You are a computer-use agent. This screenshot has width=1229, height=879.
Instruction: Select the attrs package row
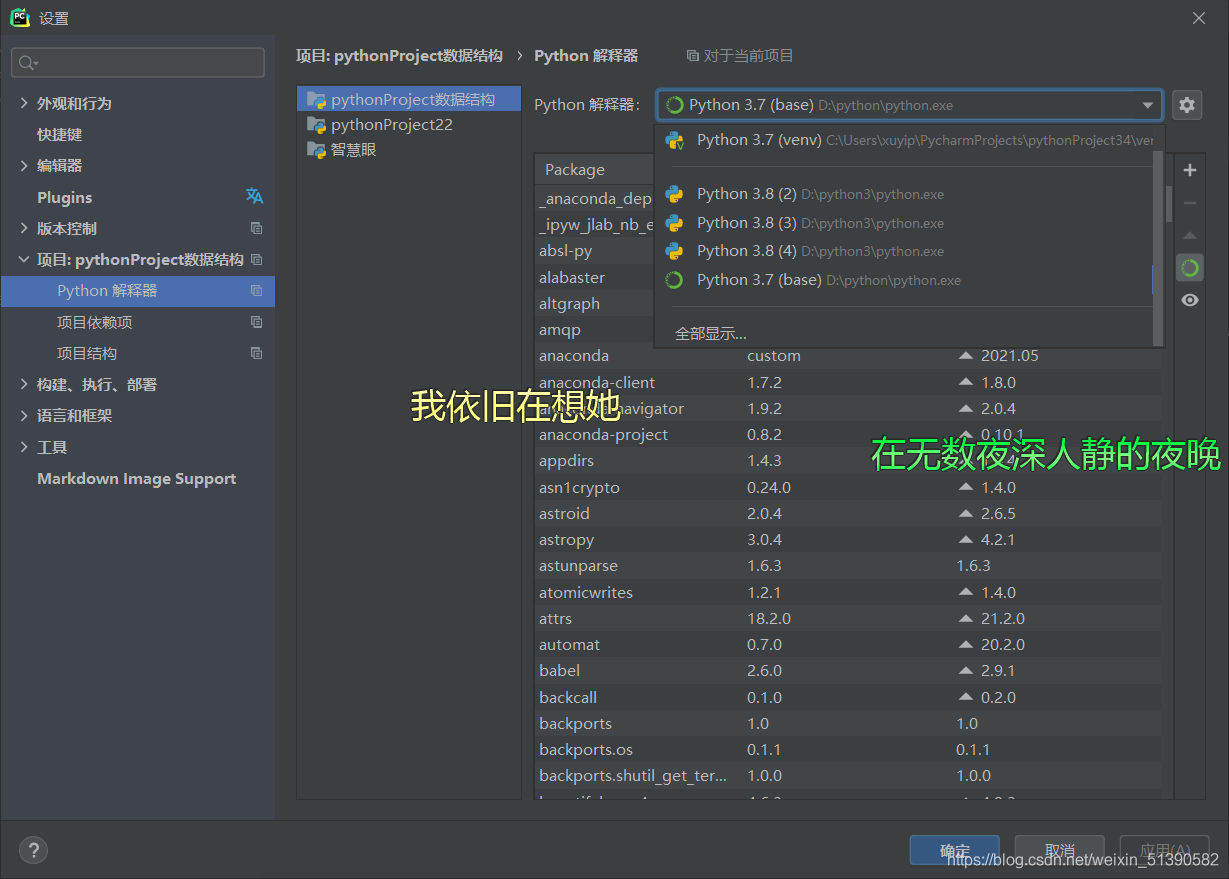tap(849, 618)
